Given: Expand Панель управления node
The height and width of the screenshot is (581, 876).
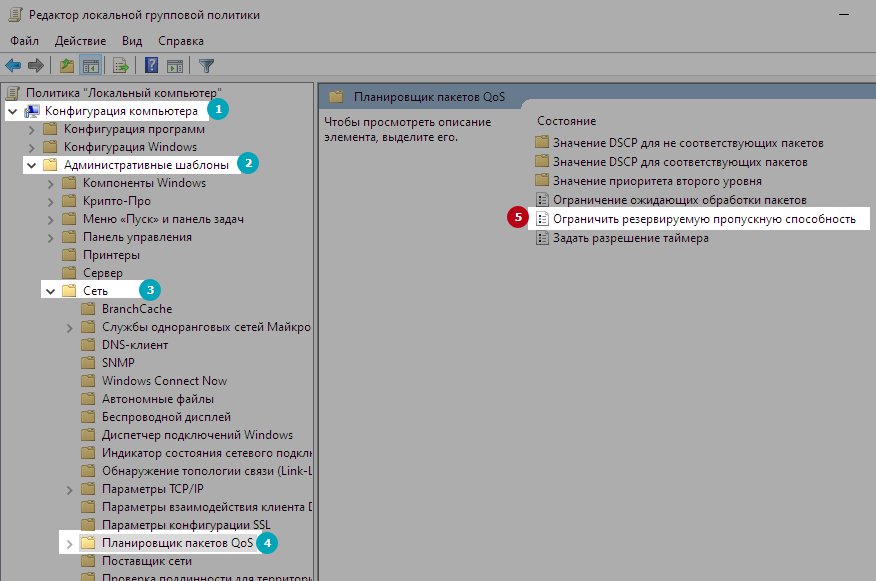Looking at the screenshot, I should point(50,237).
